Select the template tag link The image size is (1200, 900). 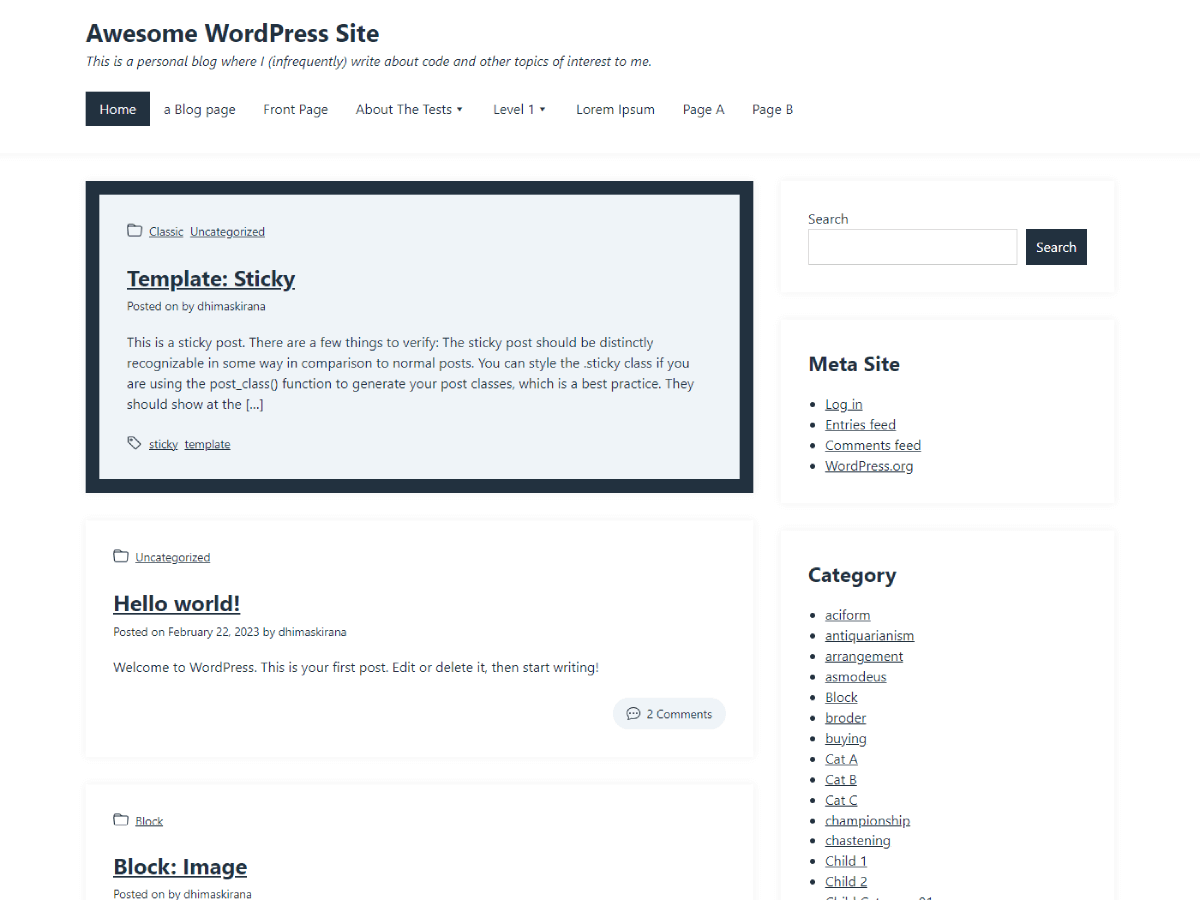(x=207, y=444)
